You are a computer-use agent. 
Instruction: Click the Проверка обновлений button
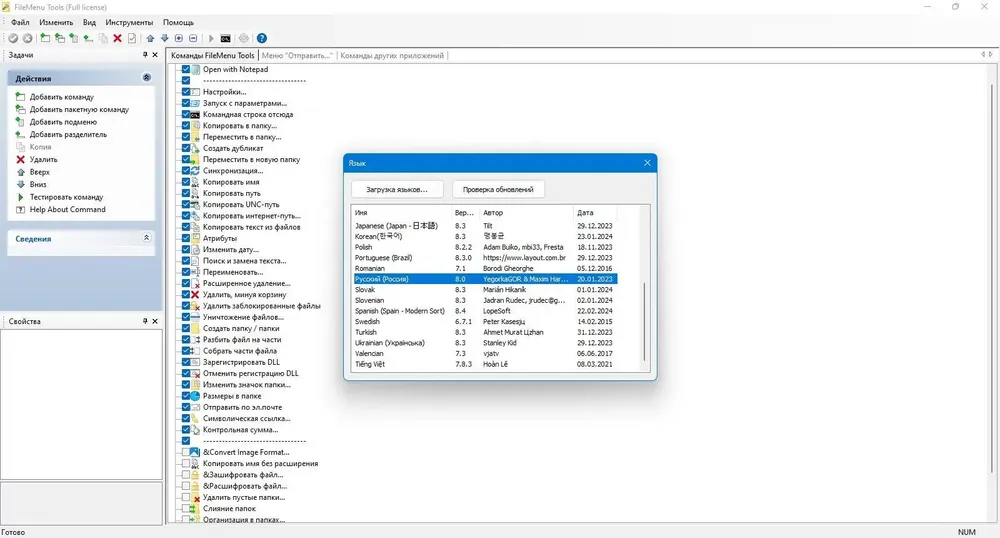click(x=498, y=189)
